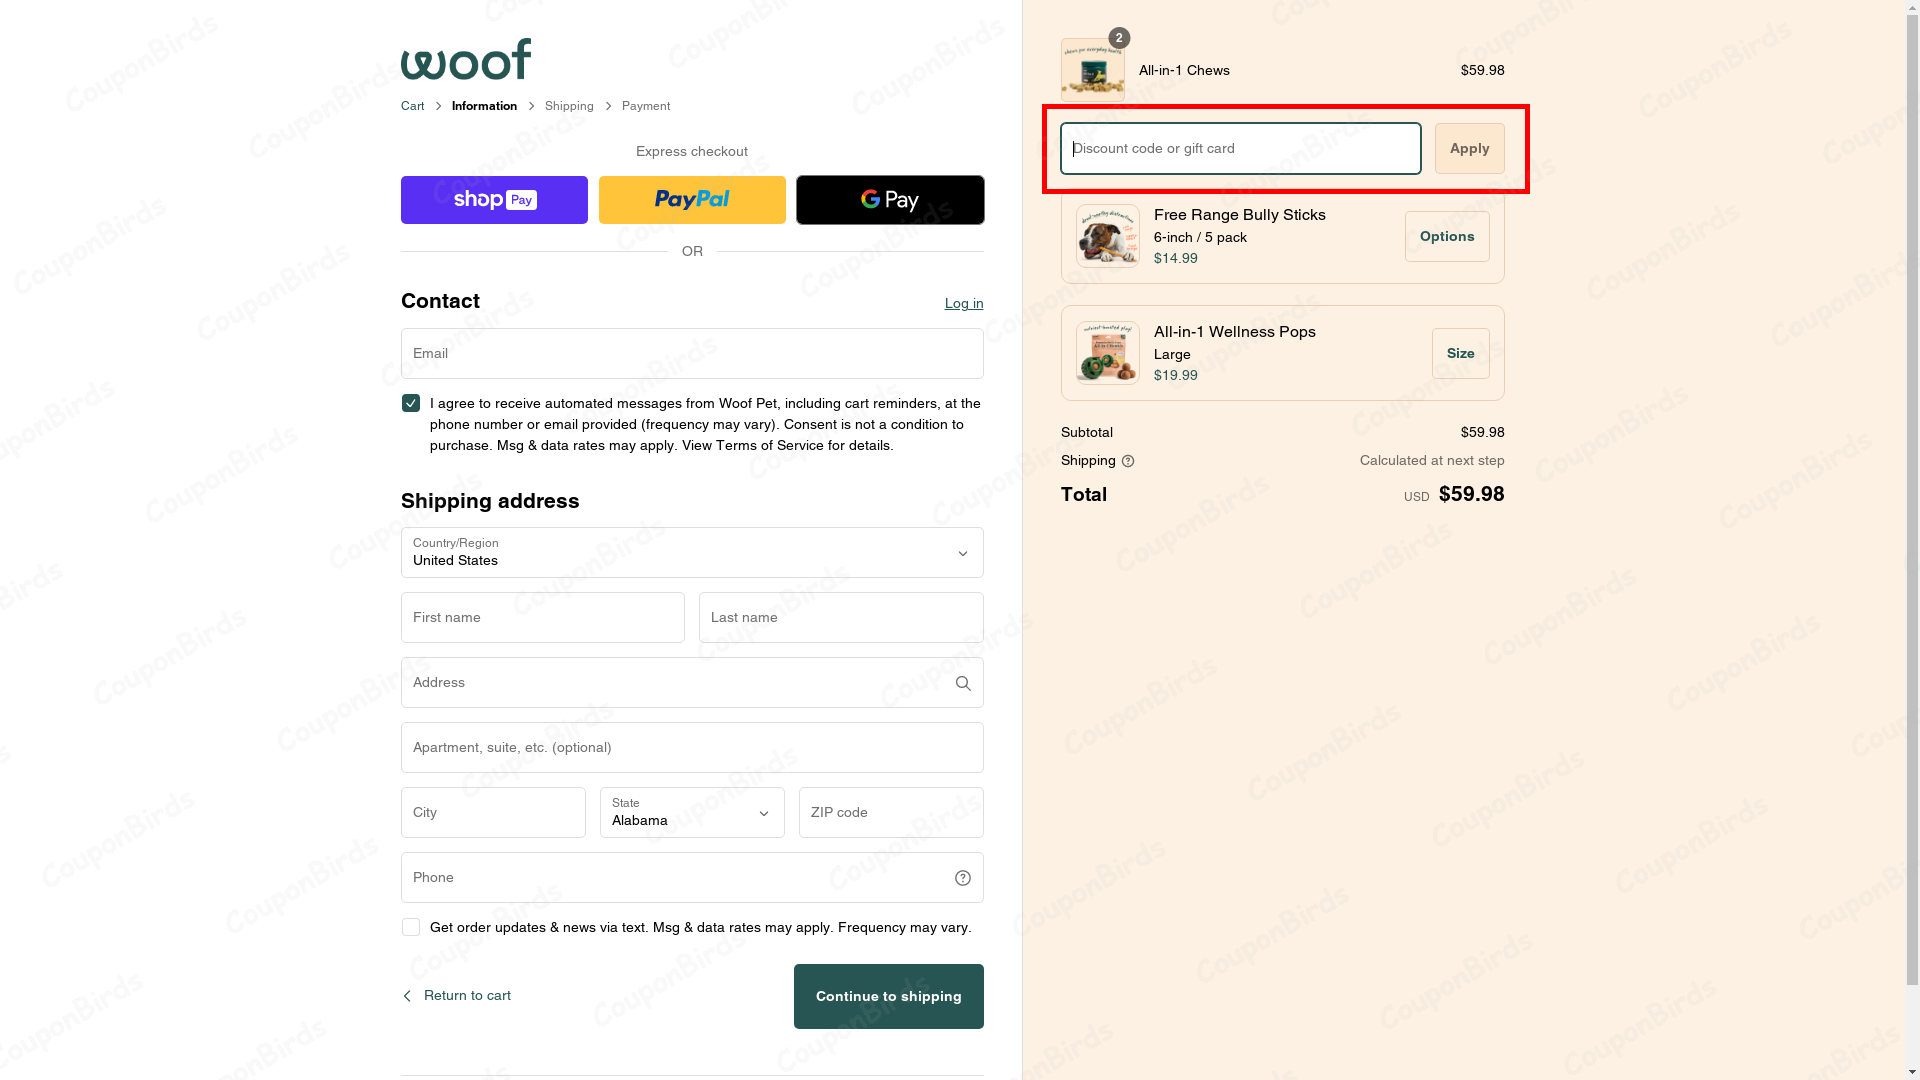Open the shipping cost info icon

[1128, 461]
